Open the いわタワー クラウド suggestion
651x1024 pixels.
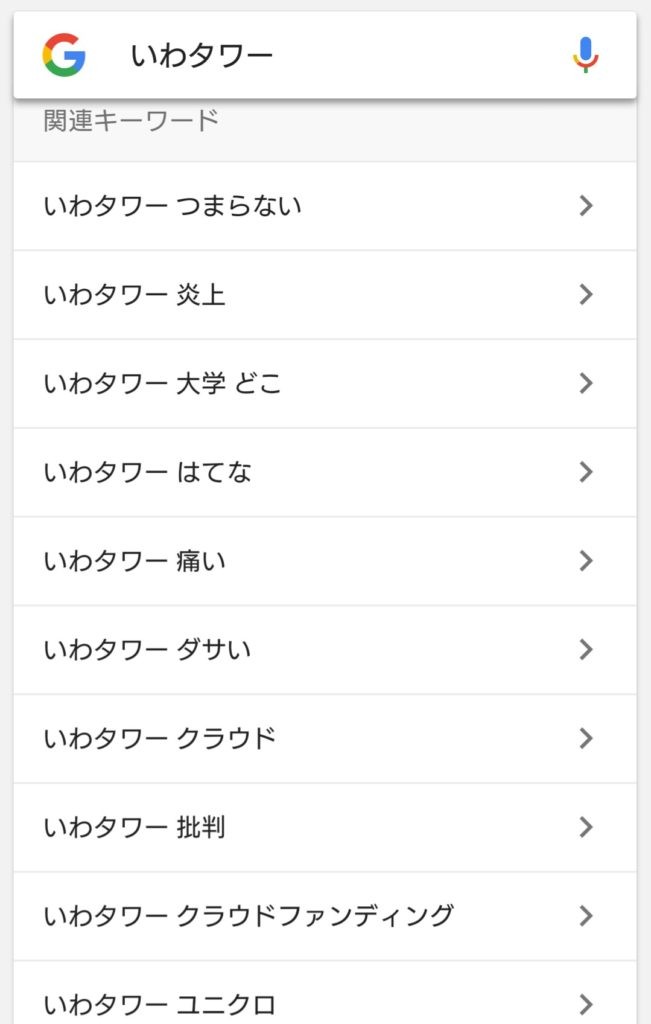pos(325,739)
